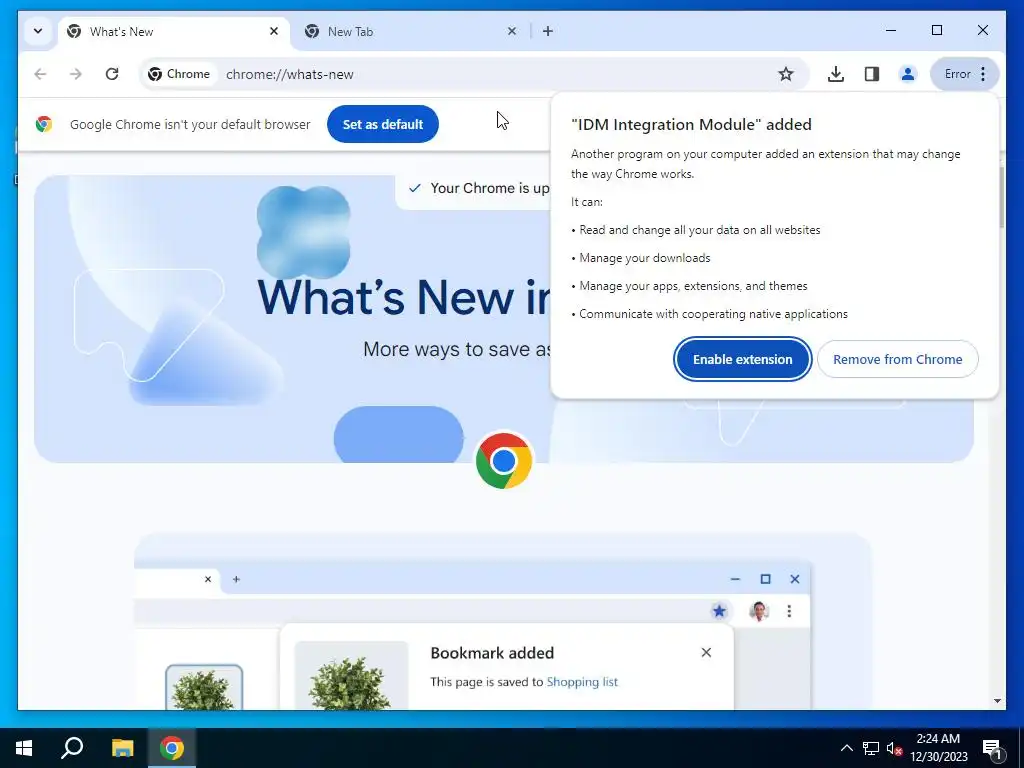
Task: Bookmark this tab with star icon
Action: [x=786, y=74]
